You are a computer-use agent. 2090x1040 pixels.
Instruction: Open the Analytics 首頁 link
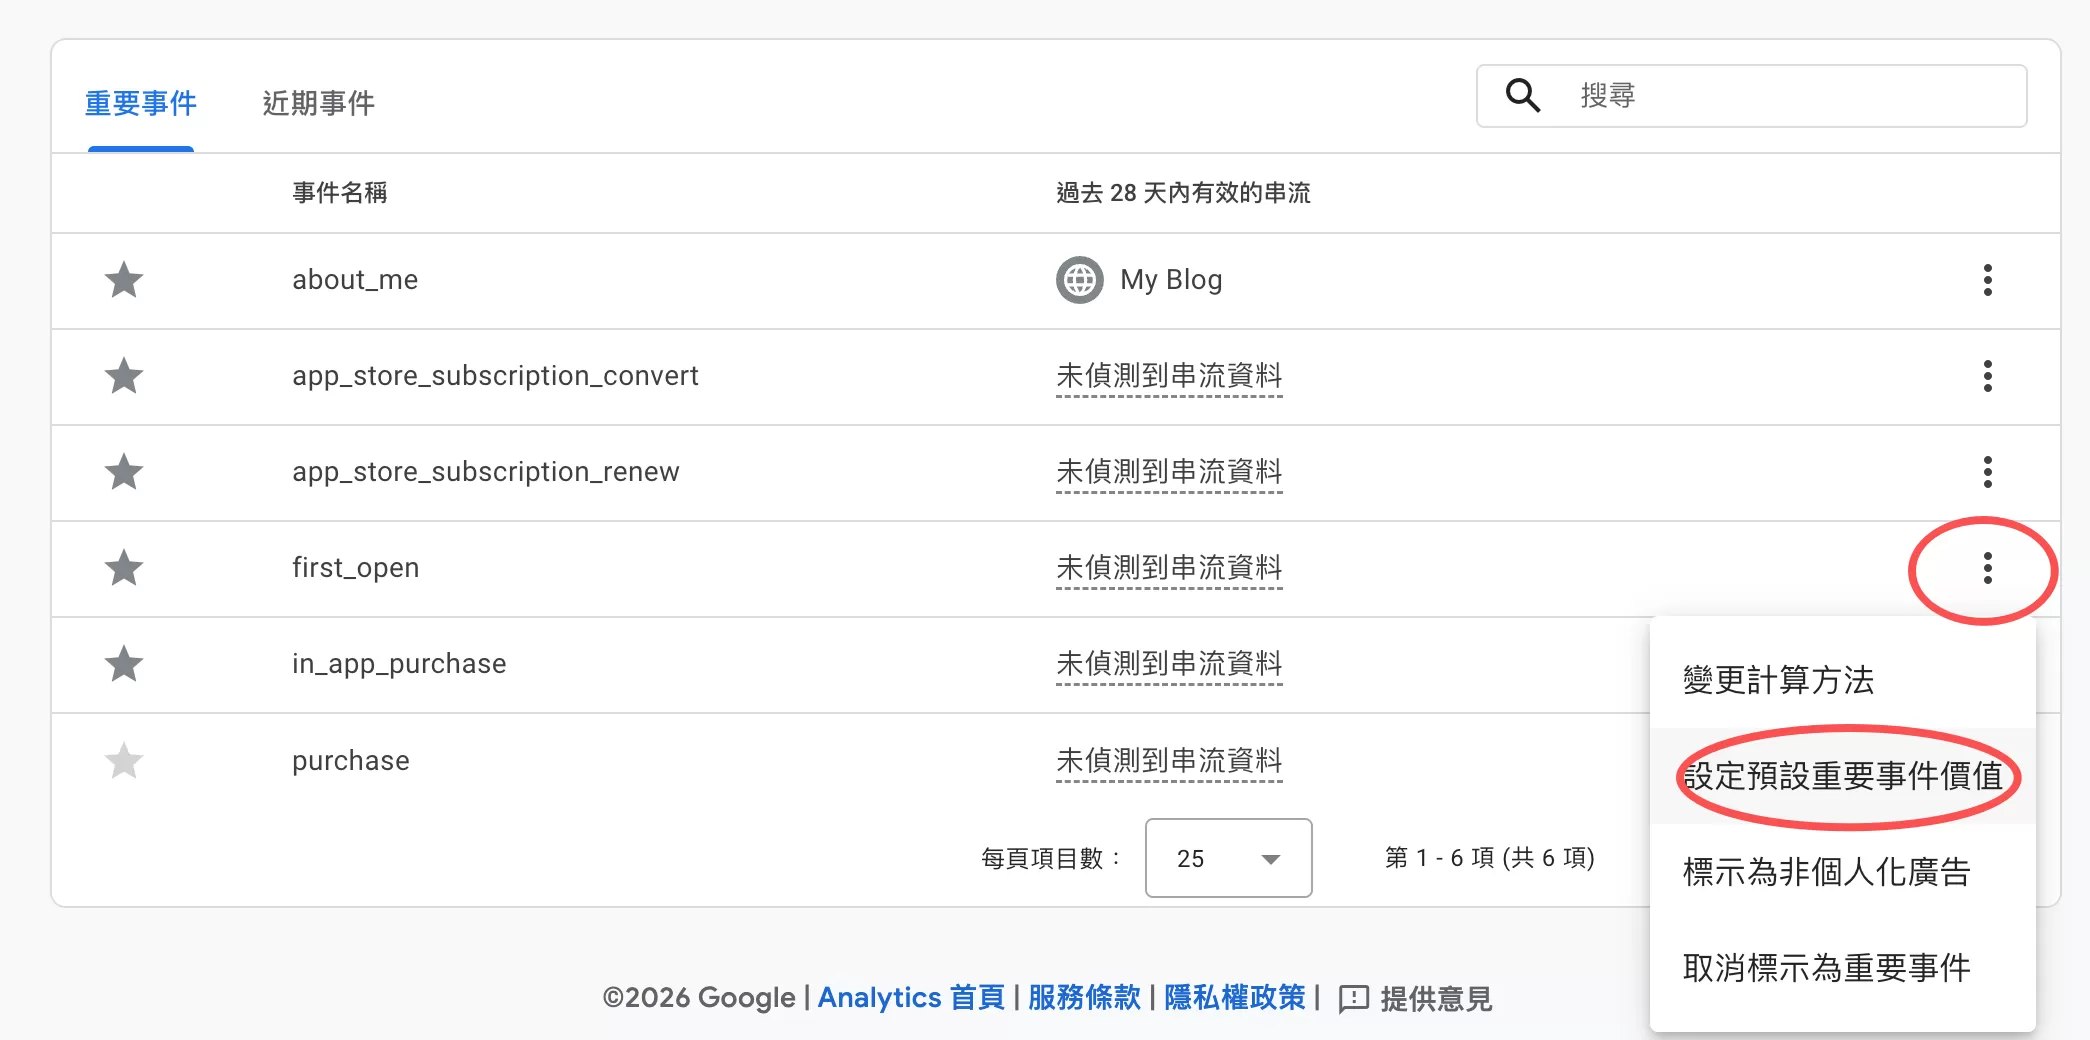coord(911,998)
